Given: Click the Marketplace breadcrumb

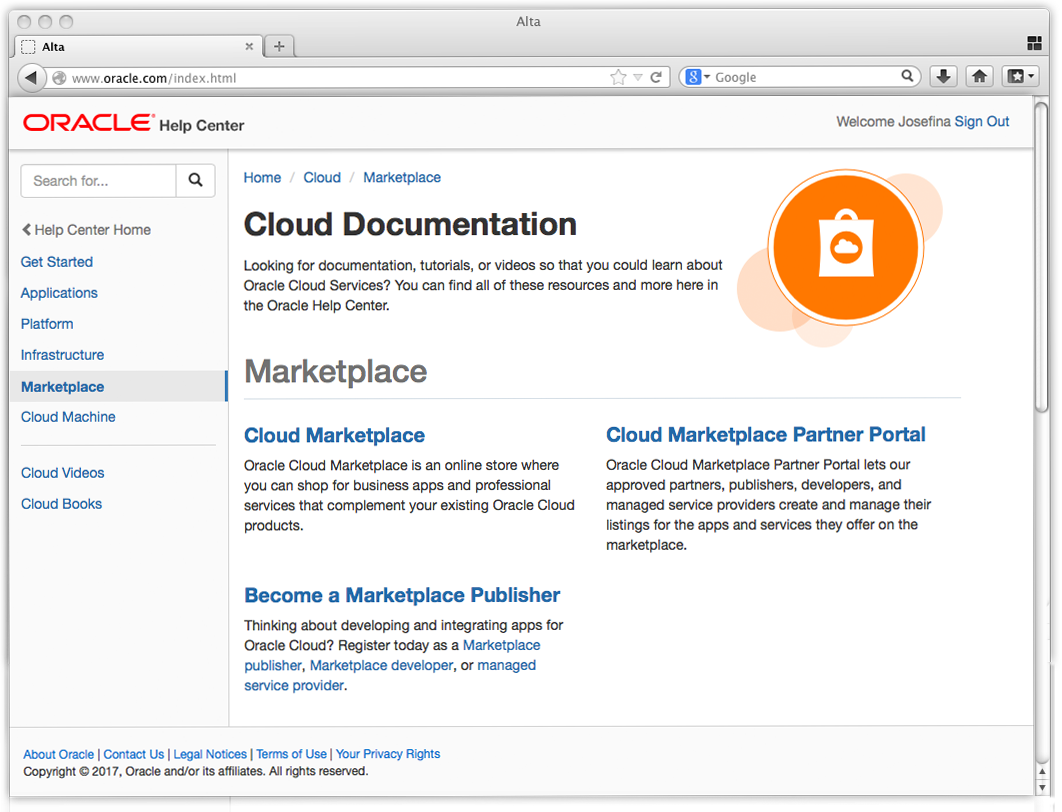Looking at the screenshot, I should point(402,177).
